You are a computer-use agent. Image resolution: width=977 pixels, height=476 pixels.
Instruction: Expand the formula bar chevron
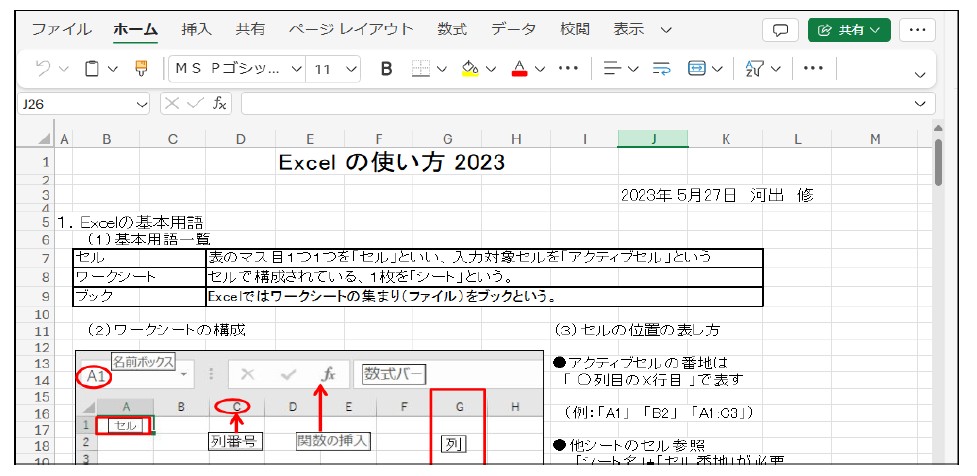pyautogui.click(x=920, y=104)
